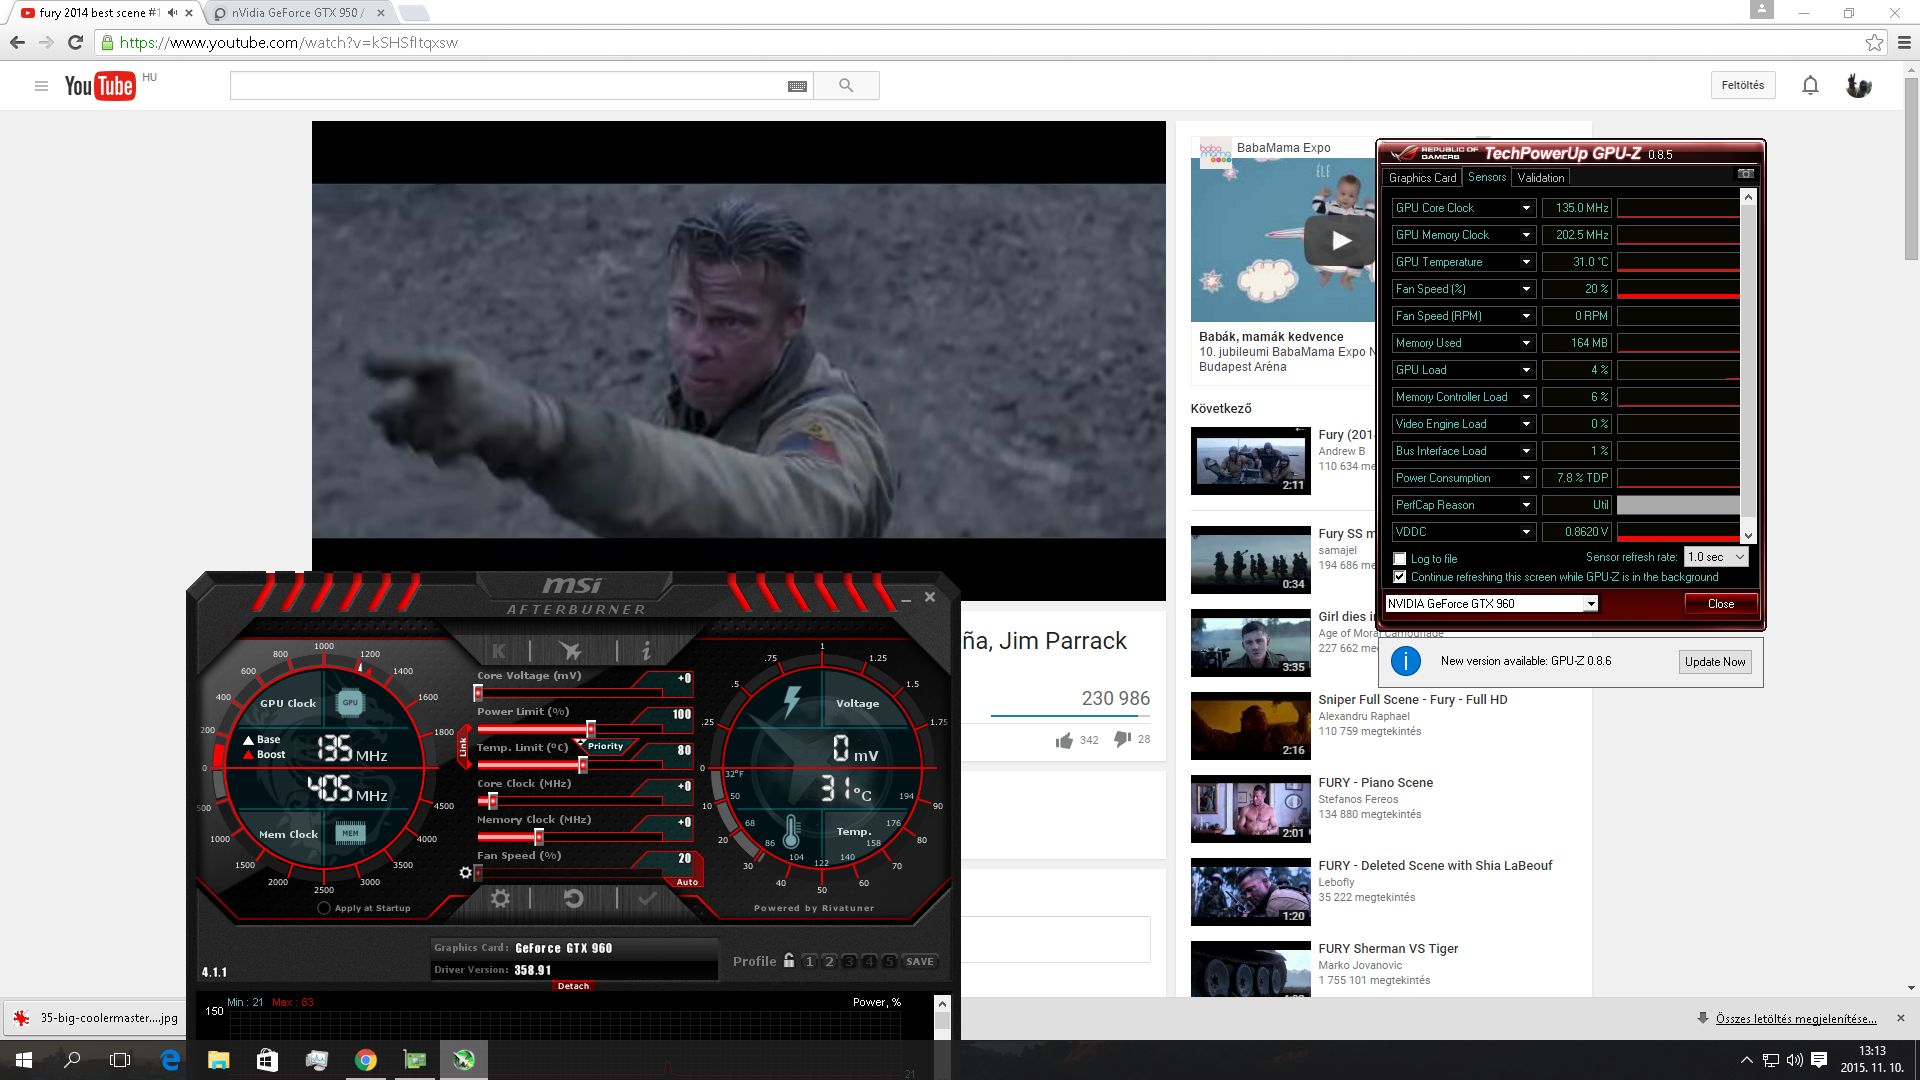This screenshot has width=1920, height=1080.
Task: Open Chrome three-line menu
Action: tap(1904, 42)
